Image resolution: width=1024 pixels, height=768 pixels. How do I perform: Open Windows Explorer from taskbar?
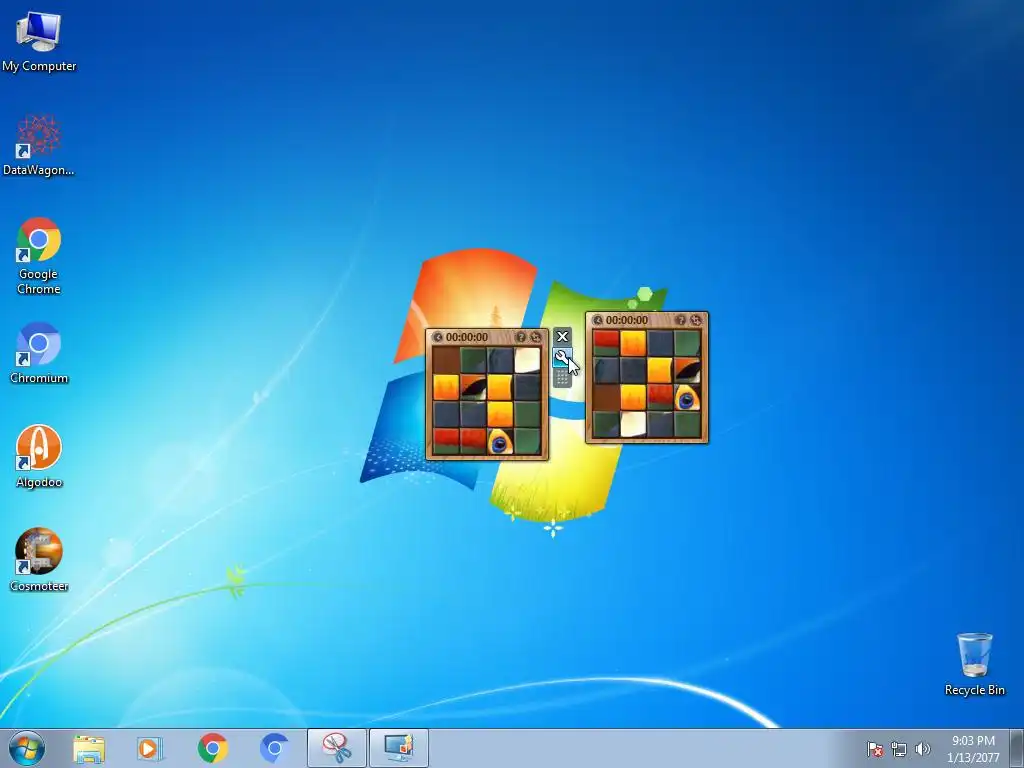tap(89, 748)
